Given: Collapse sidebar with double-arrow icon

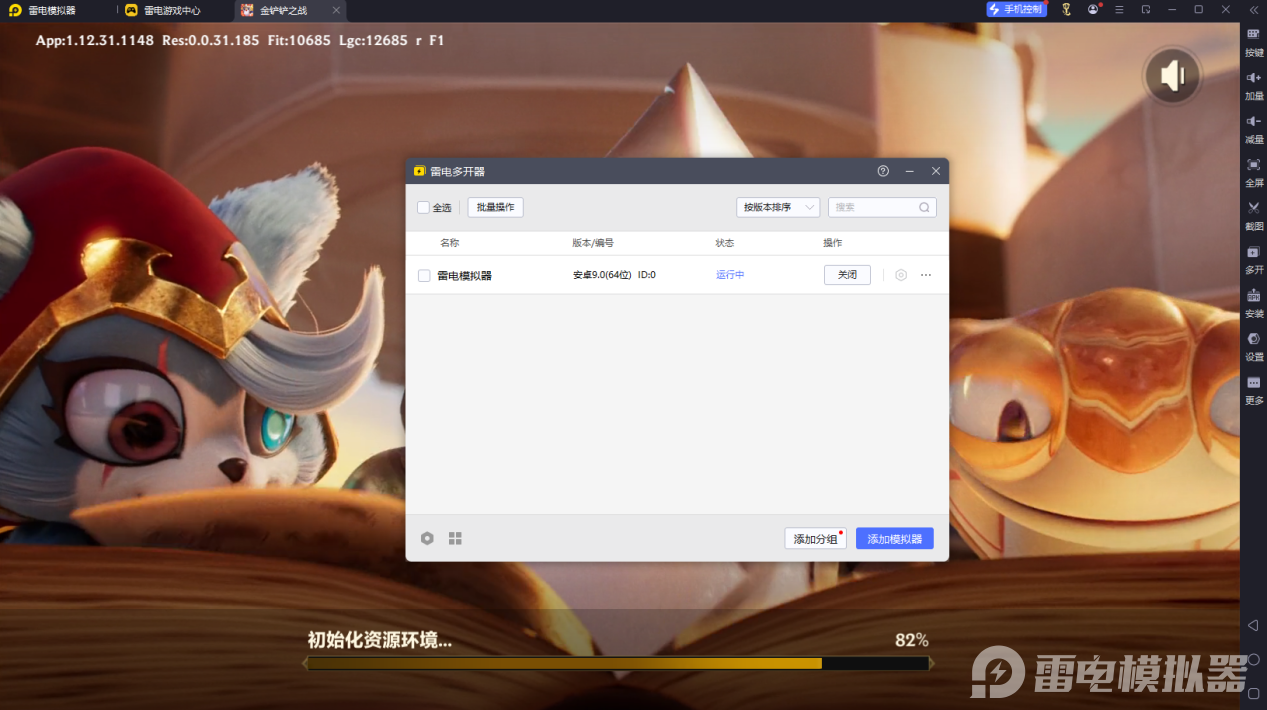Looking at the screenshot, I should [x=1253, y=9].
